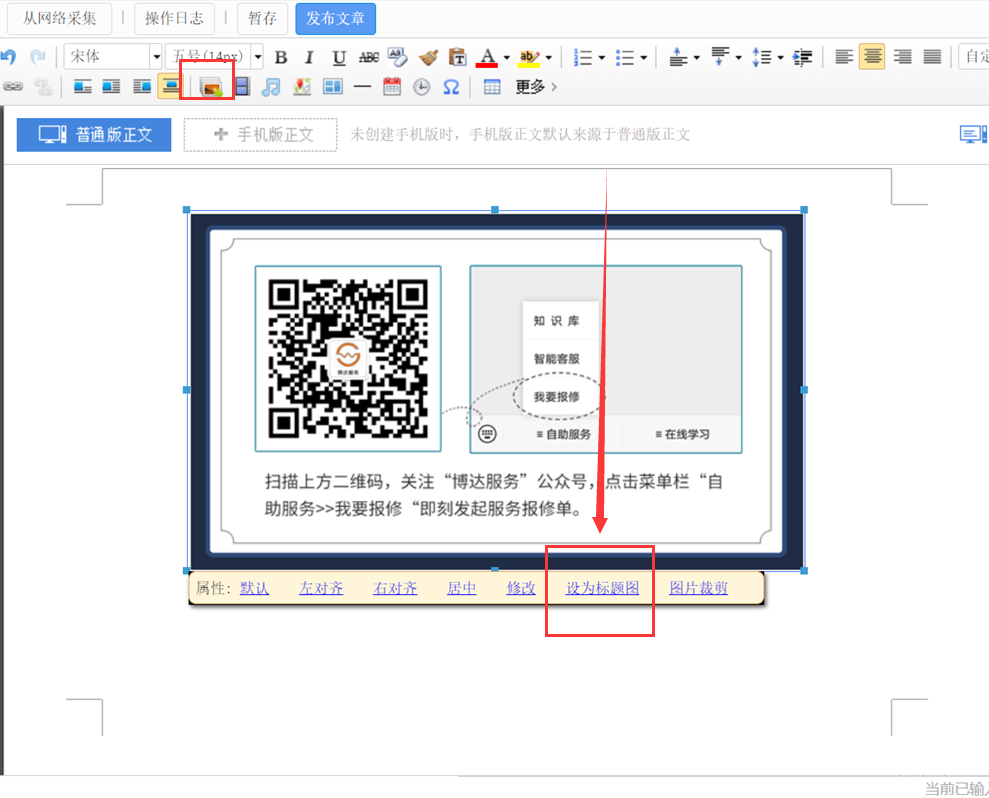Click the paragraph spacing before icon
The height and width of the screenshot is (798, 989).
tap(678, 57)
